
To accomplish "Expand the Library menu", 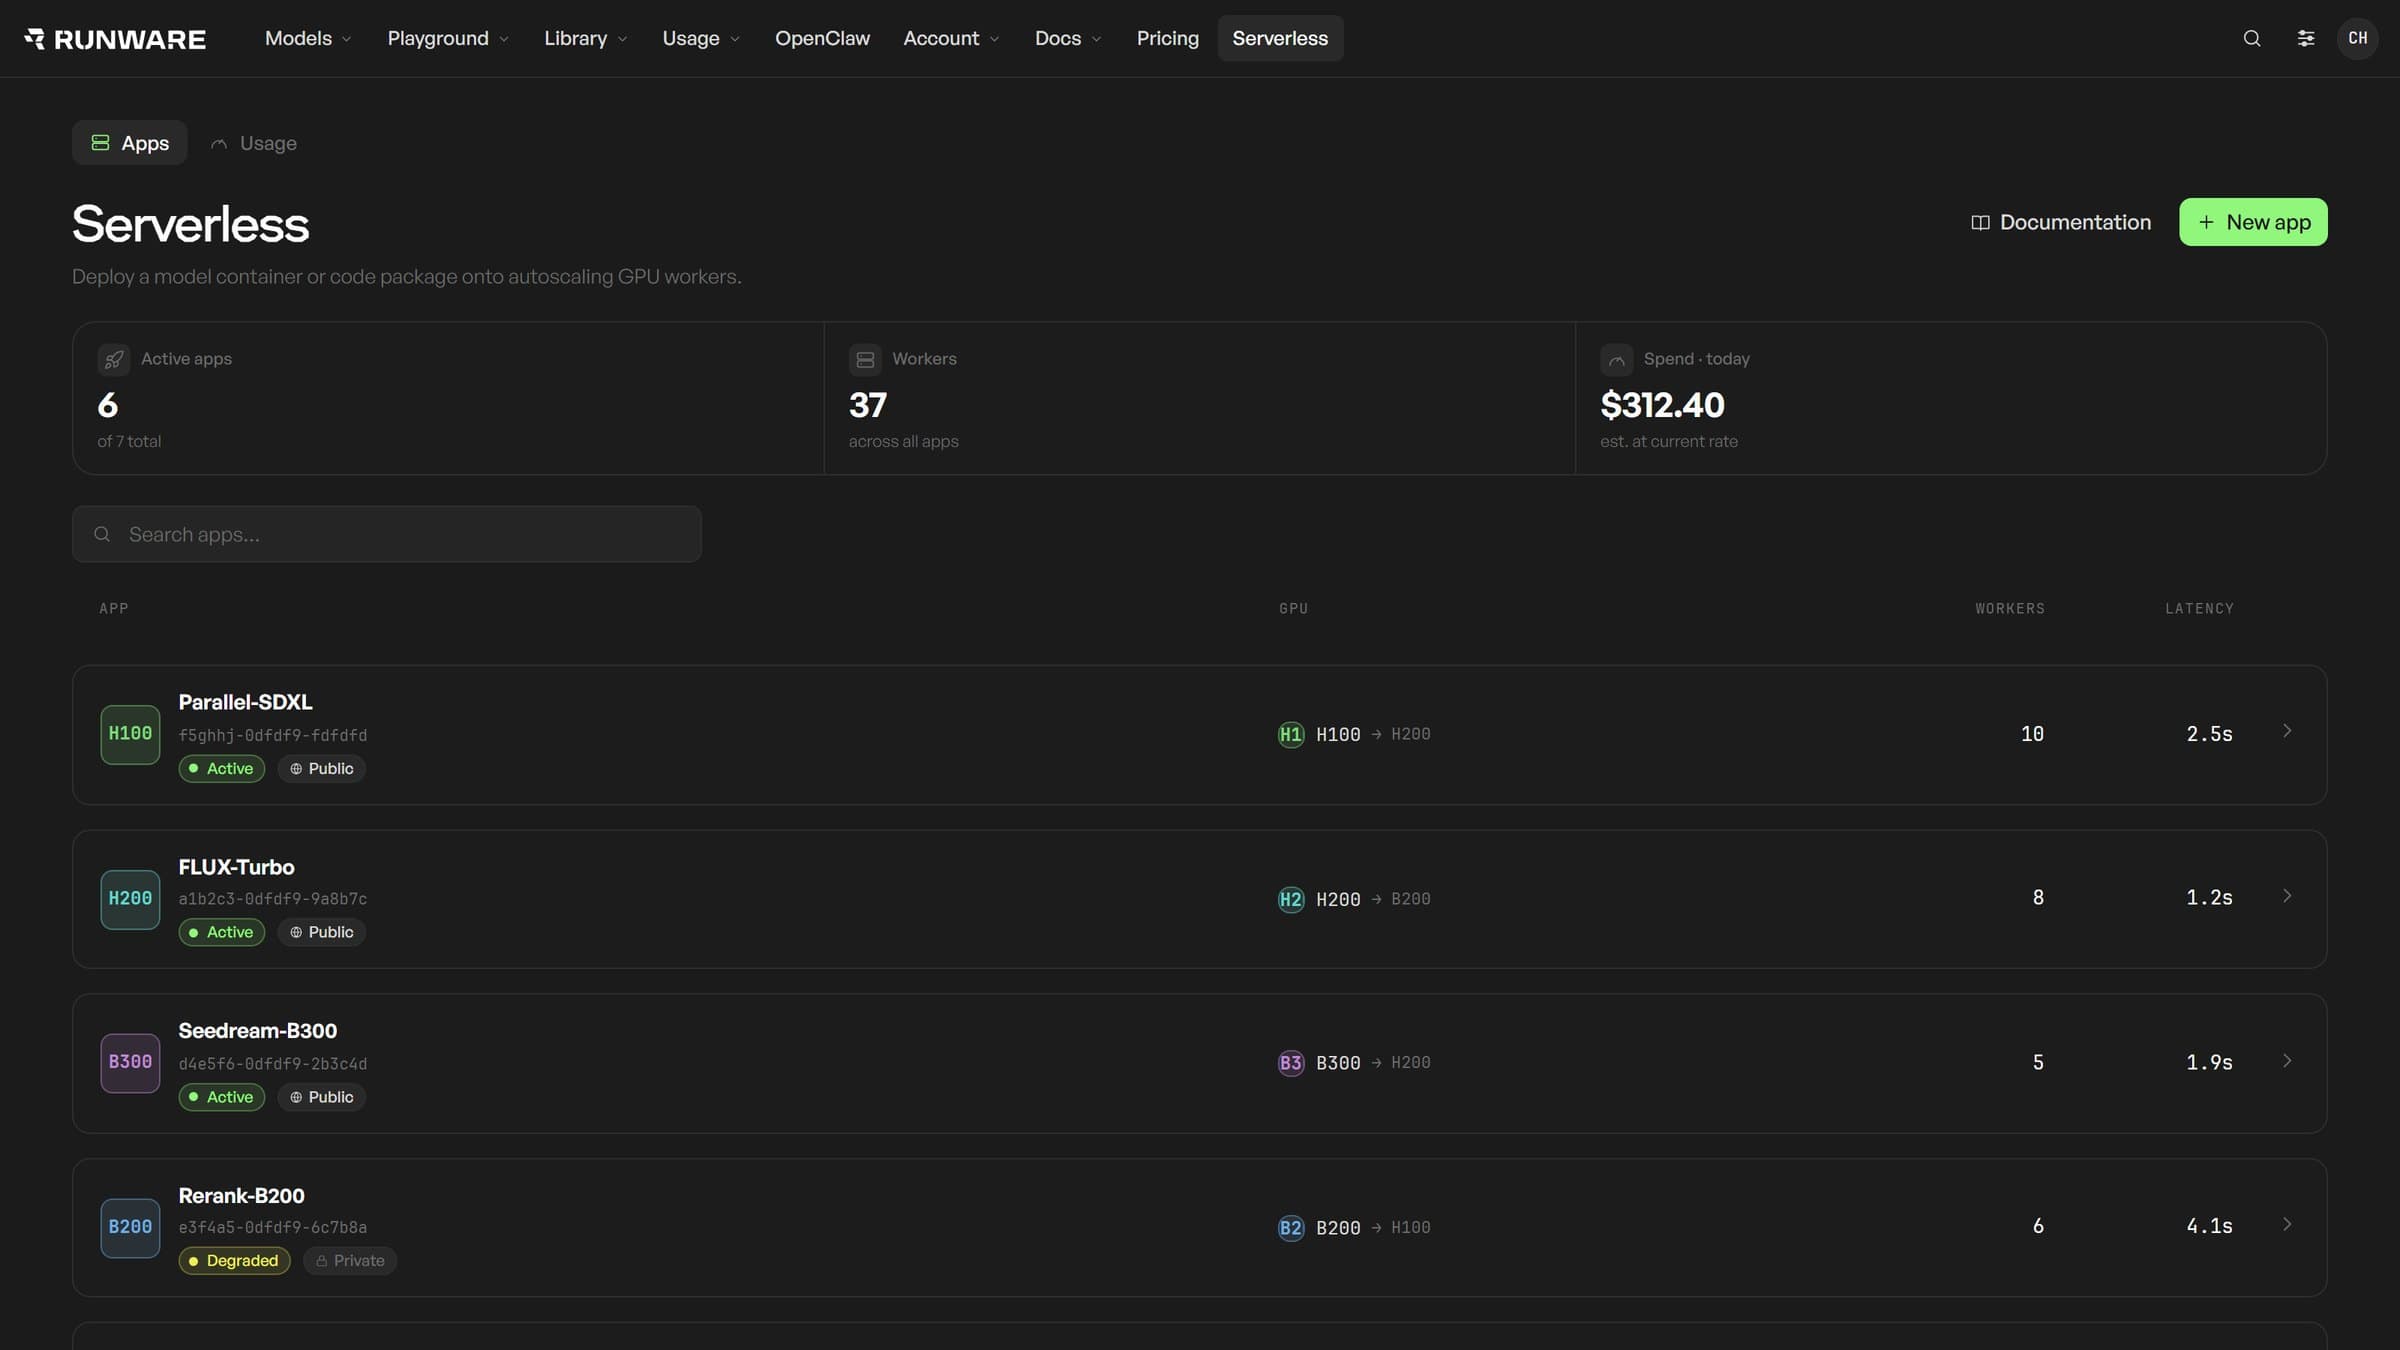I will click(585, 38).
